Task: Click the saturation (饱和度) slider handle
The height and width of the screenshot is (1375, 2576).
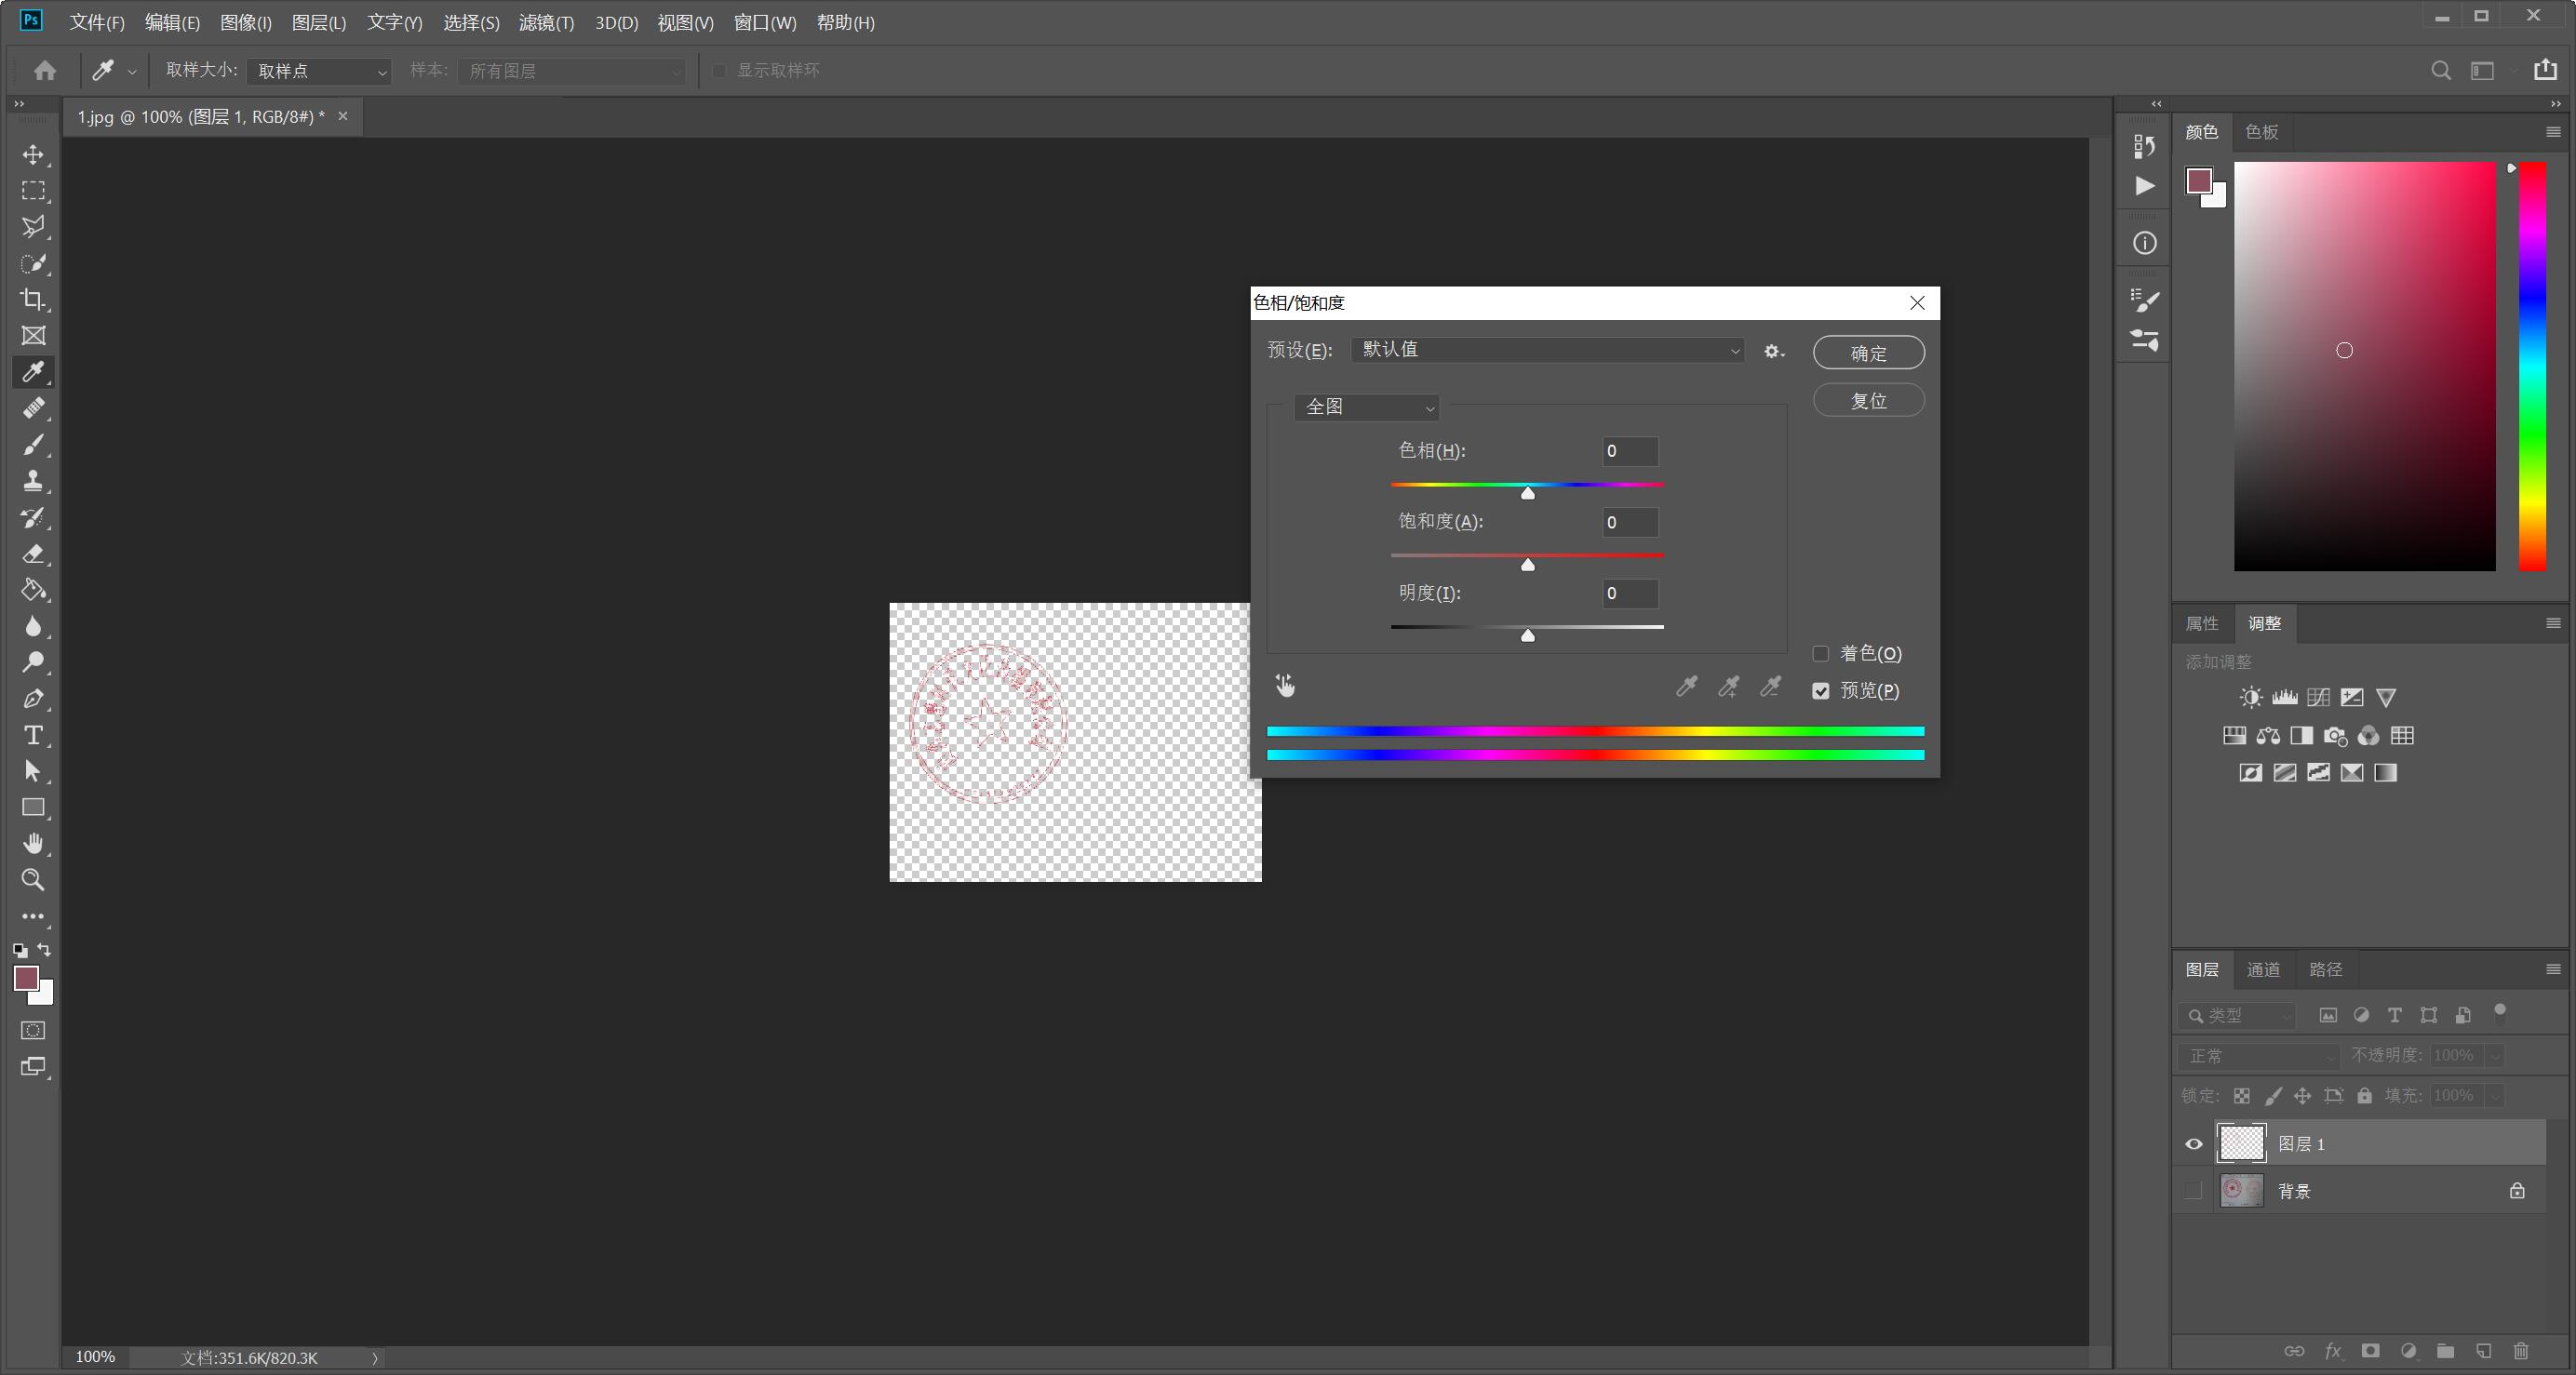Action: pos(1527,564)
